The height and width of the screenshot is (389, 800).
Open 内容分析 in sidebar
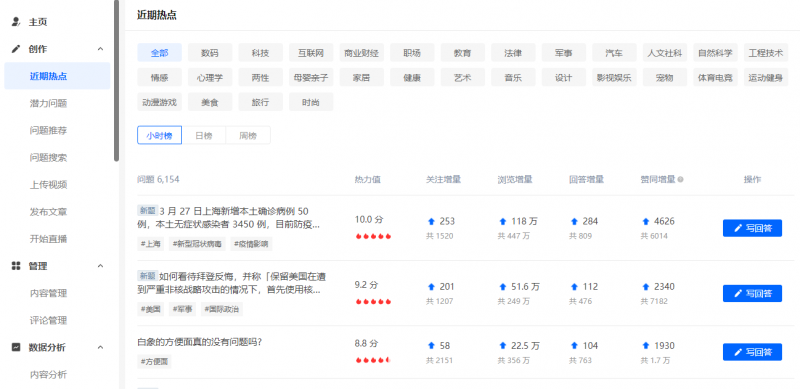[48, 375]
